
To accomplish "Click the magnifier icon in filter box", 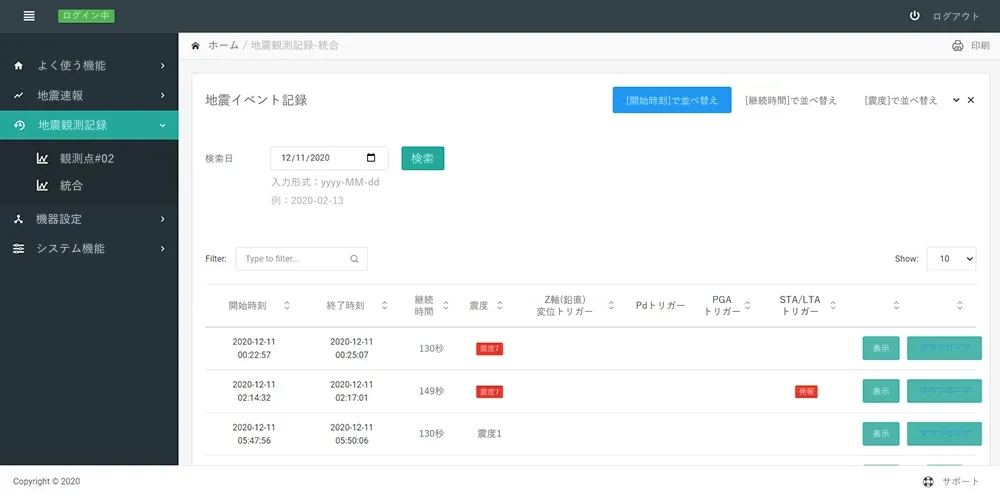I will click(x=355, y=259).
